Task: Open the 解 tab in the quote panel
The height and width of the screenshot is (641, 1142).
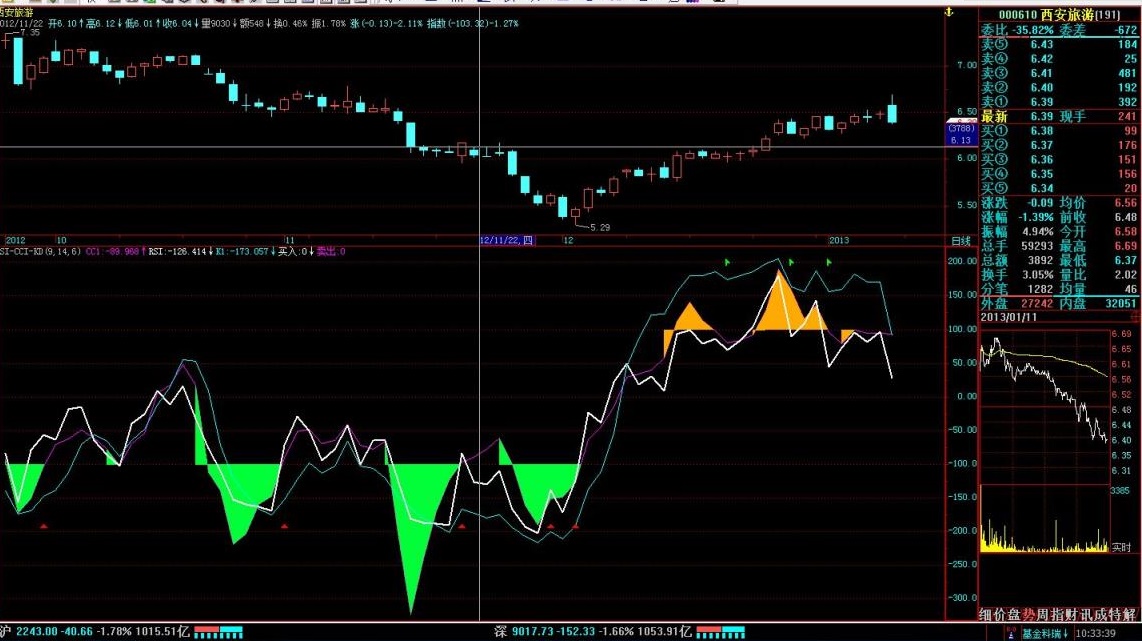Action: coord(1129,615)
